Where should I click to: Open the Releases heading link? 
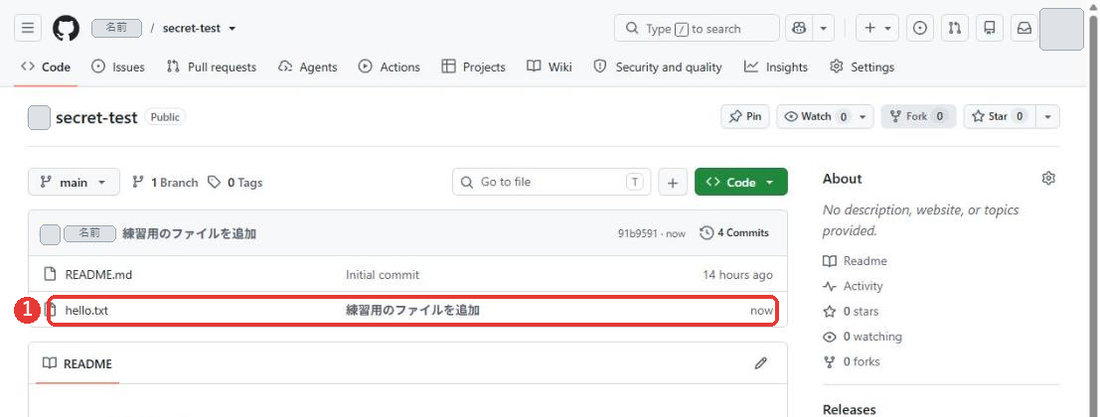click(x=849, y=409)
